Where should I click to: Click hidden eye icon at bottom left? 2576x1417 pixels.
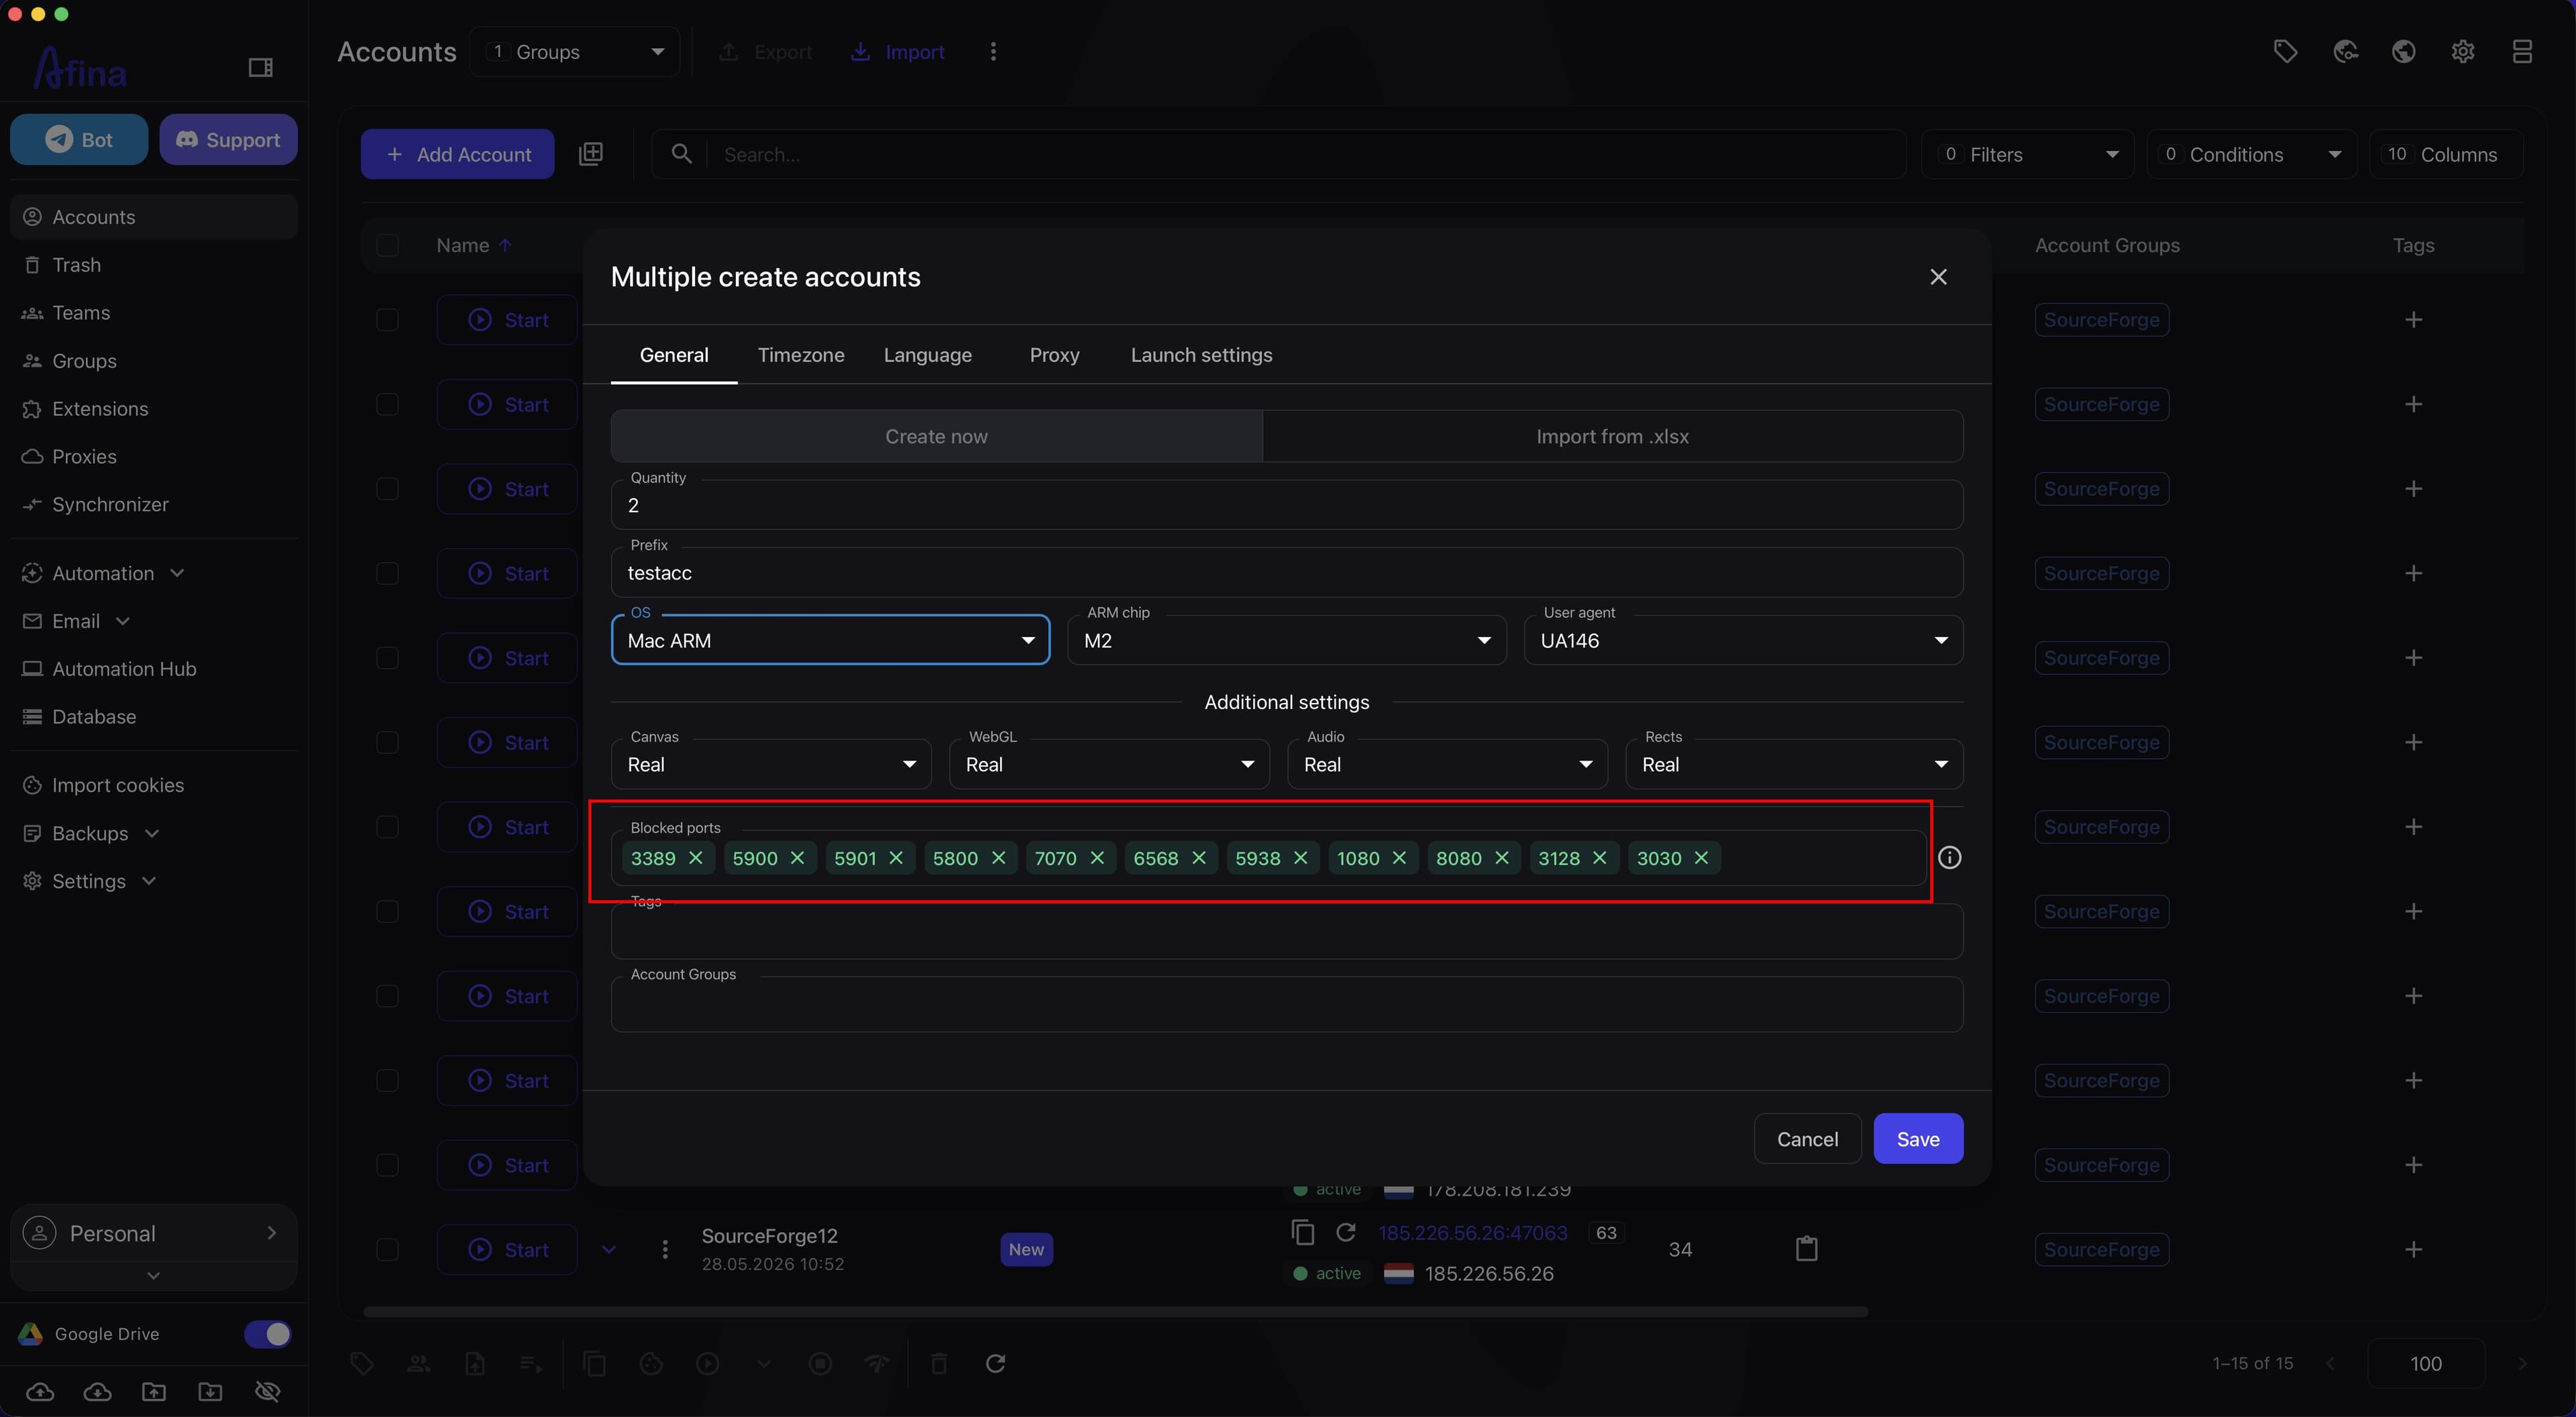(x=267, y=1392)
